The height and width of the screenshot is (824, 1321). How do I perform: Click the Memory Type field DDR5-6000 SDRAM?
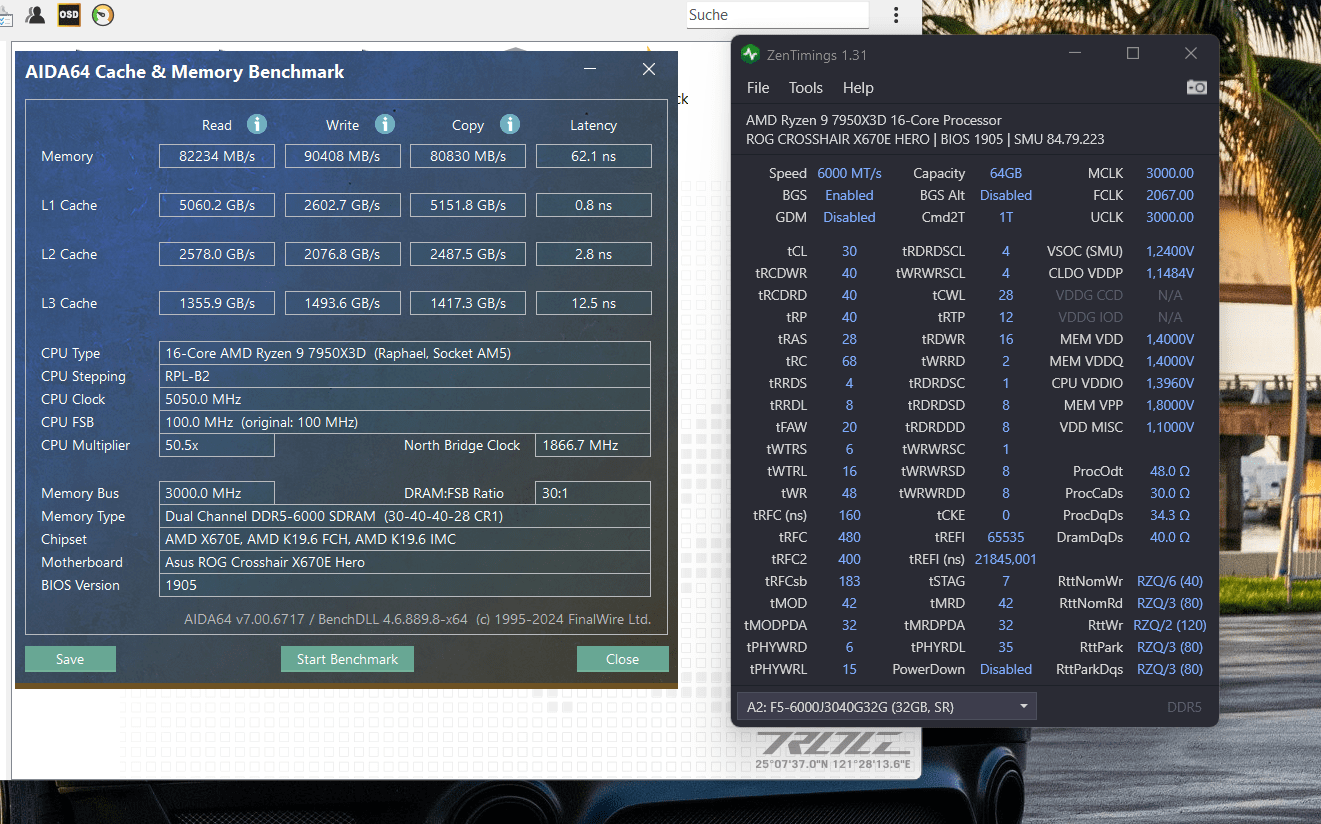pos(405,516)
